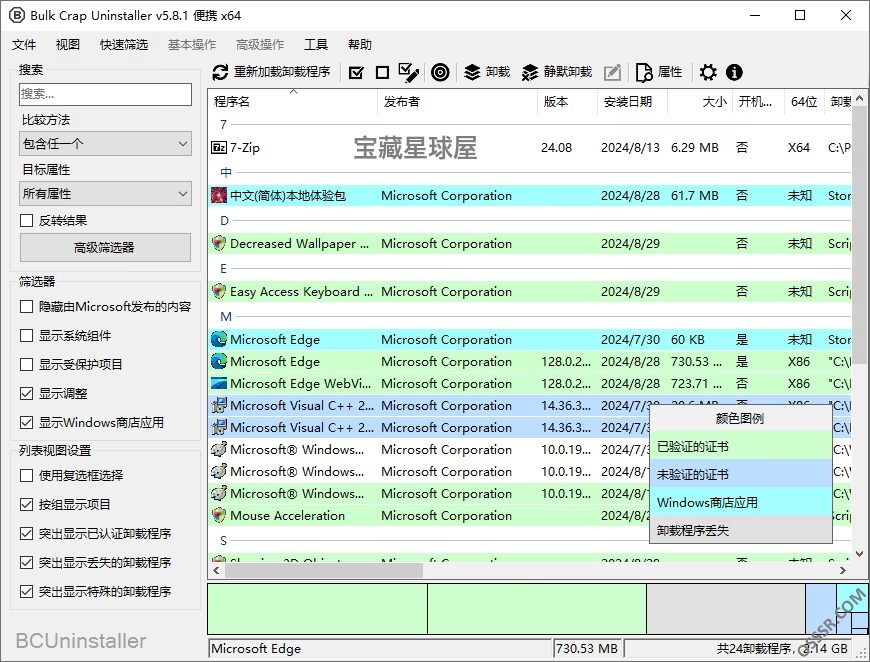Click the invert selection checkbox-pencil icon

point(409,72)
